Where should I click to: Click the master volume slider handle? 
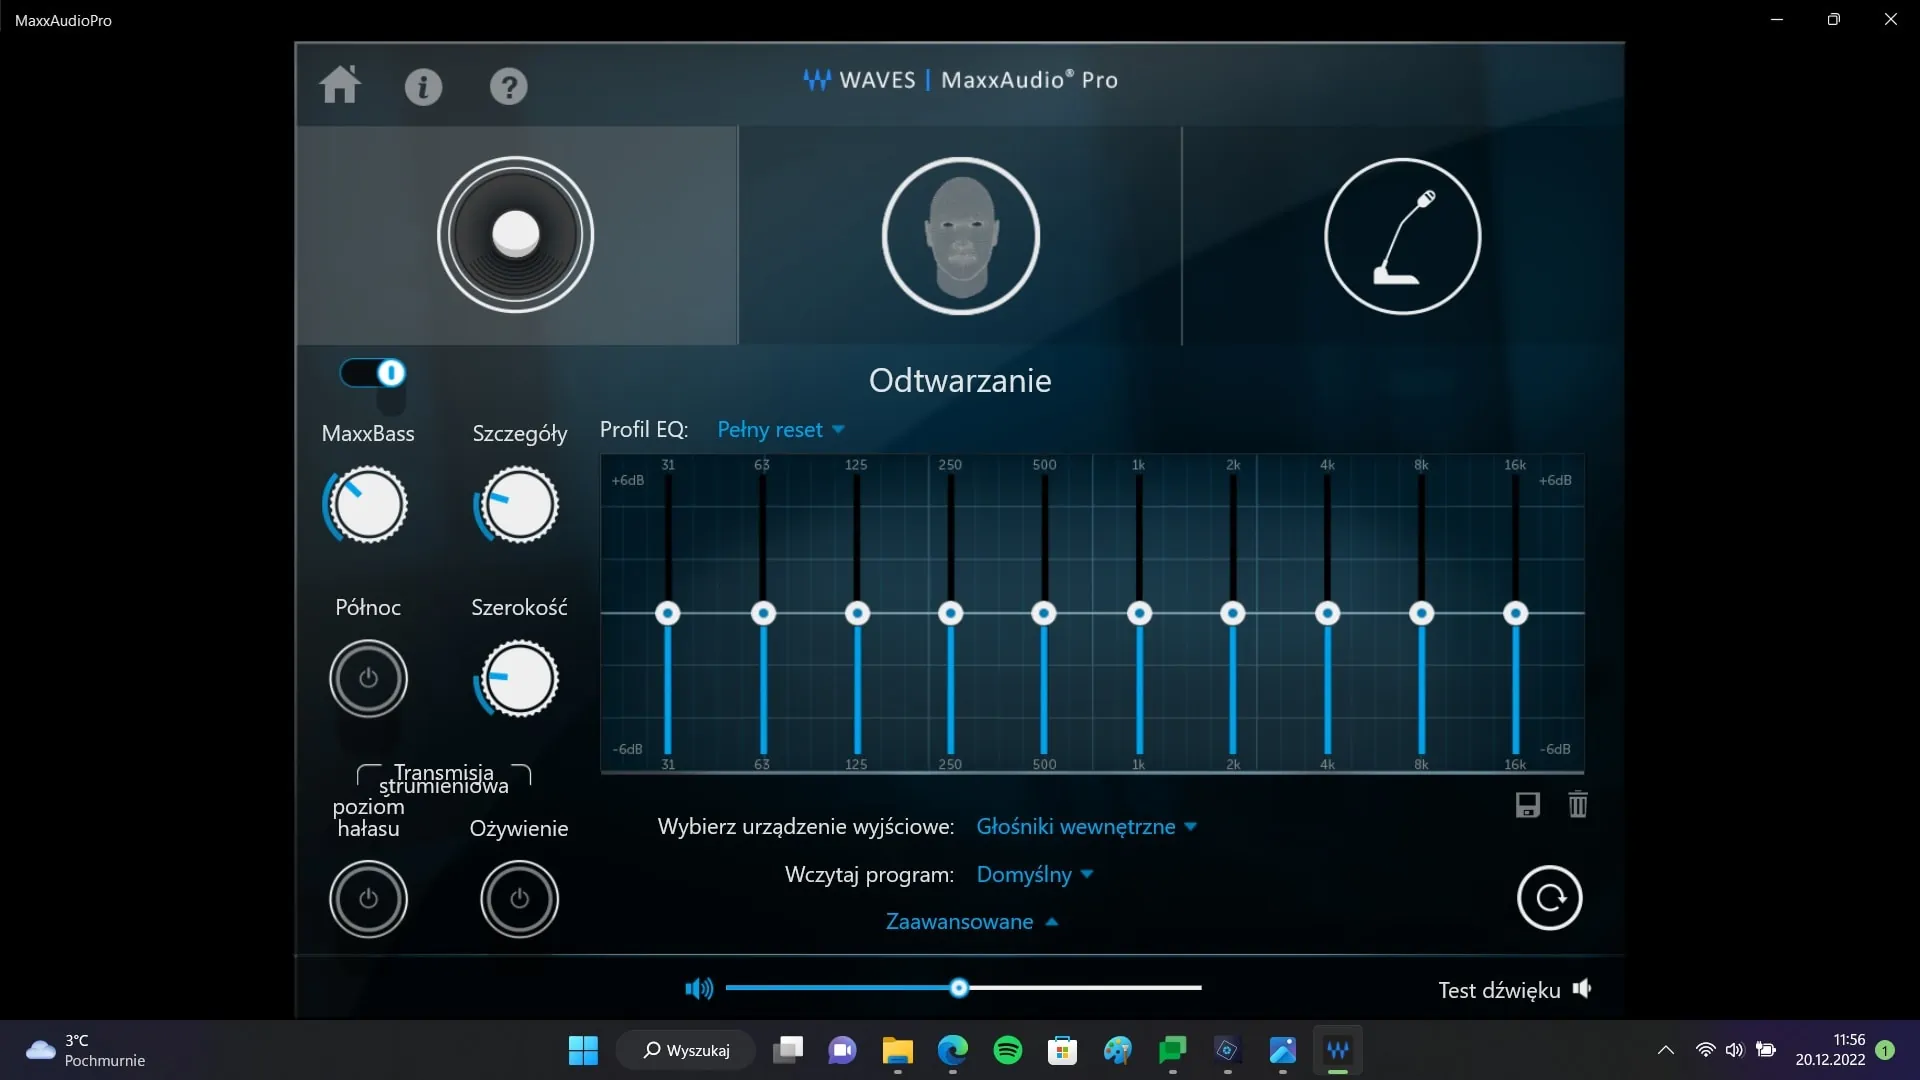959,988
